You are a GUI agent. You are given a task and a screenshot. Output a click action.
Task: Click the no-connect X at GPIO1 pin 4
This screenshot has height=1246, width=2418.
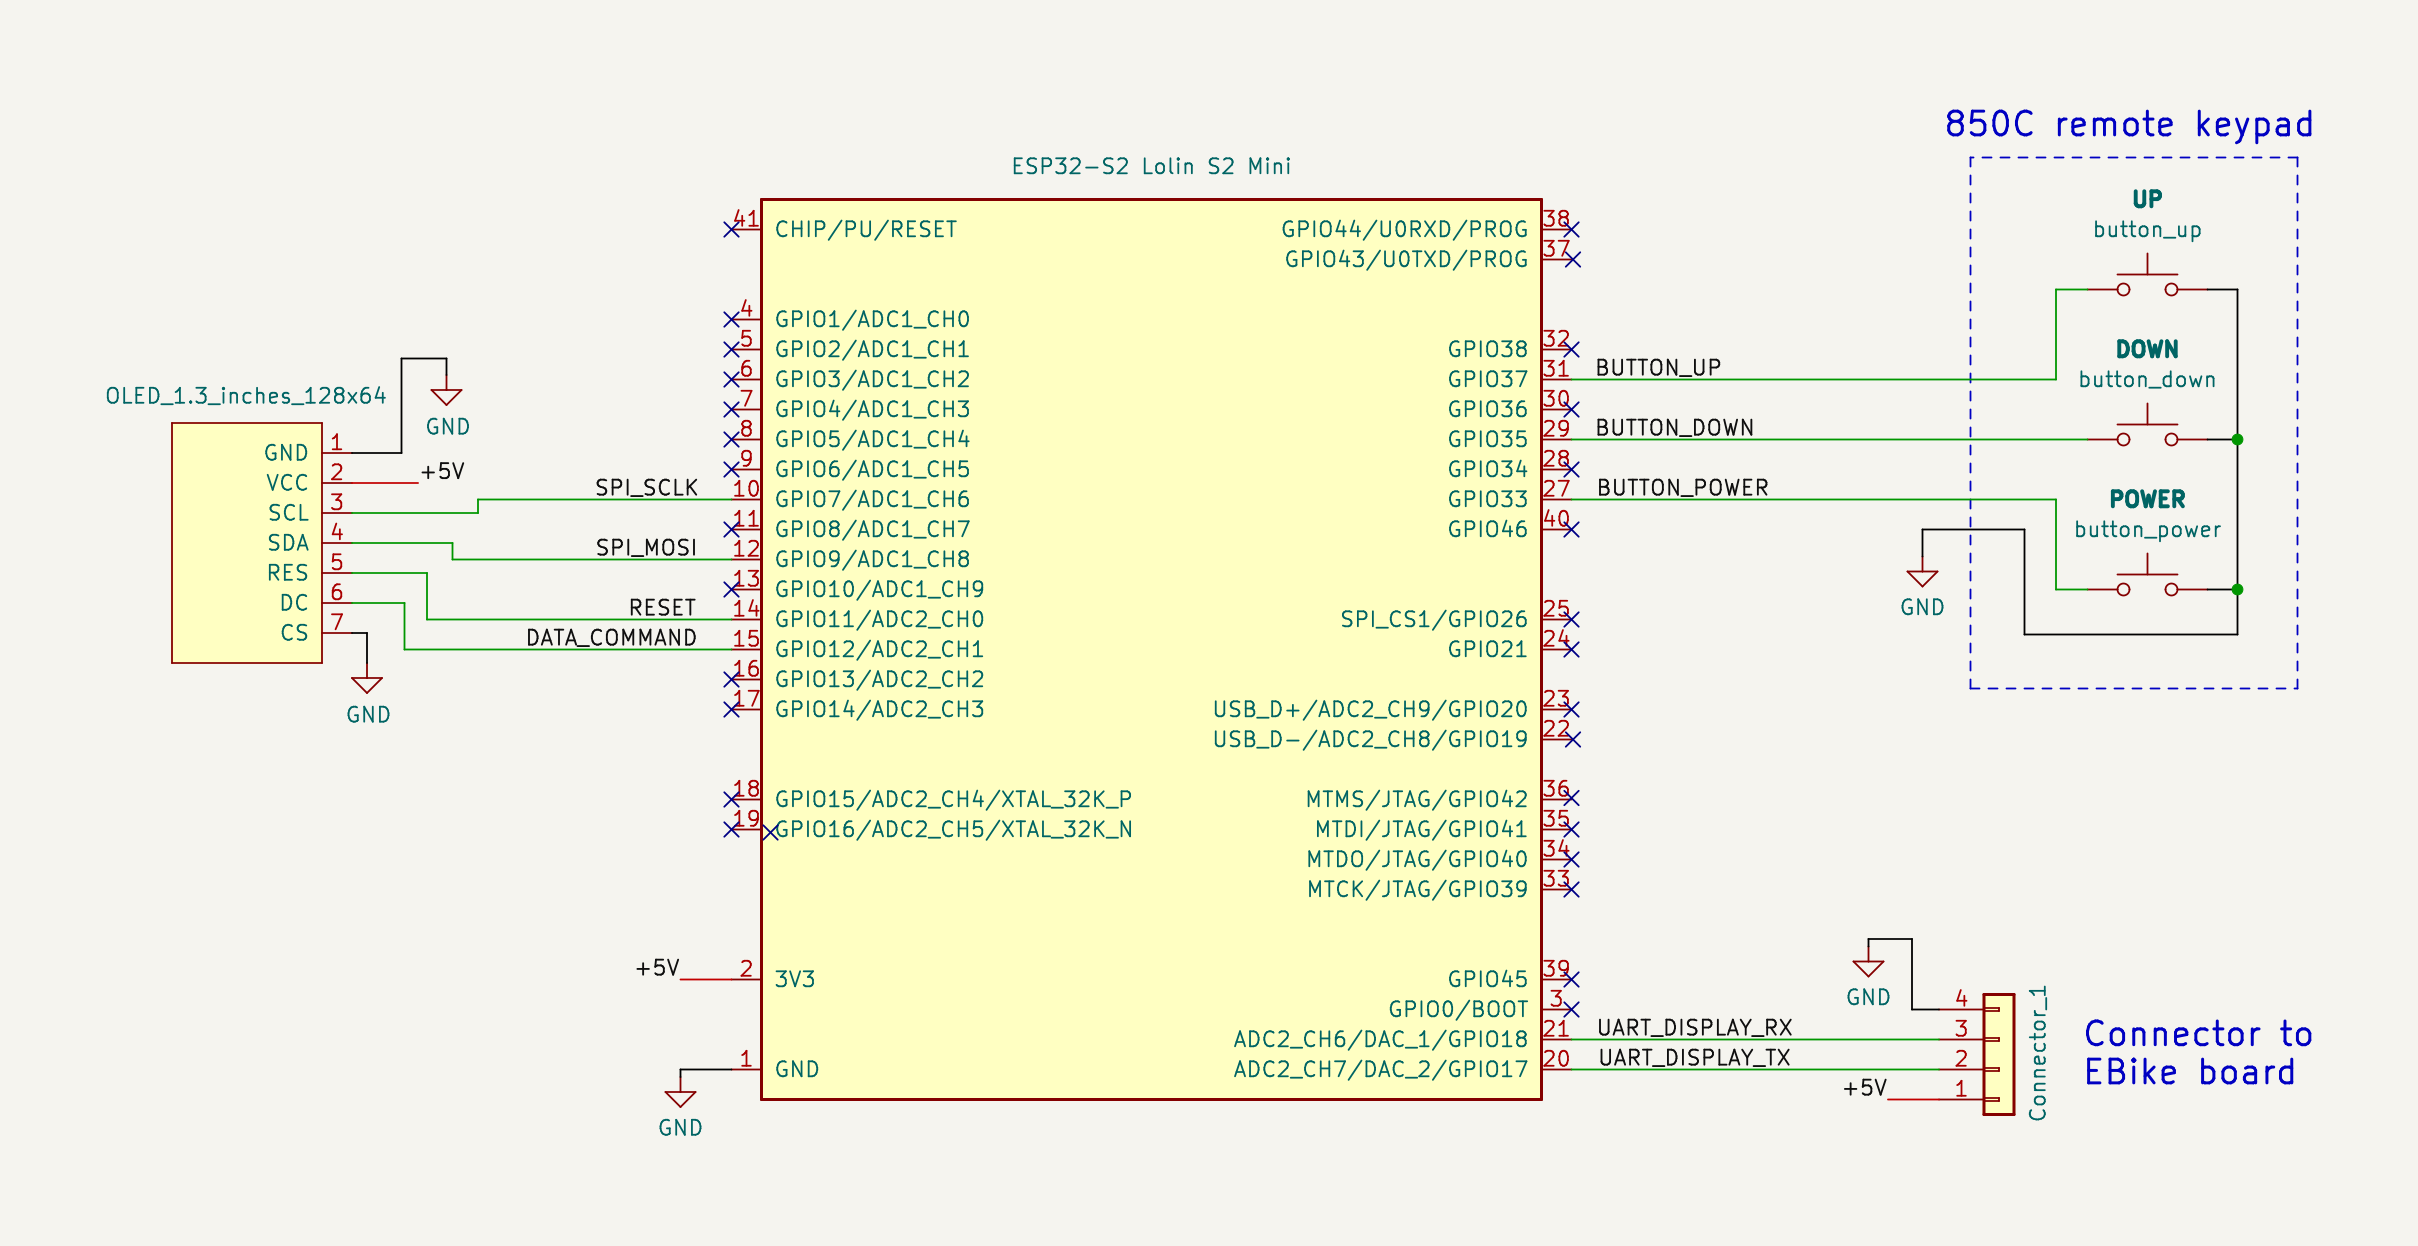731,319
